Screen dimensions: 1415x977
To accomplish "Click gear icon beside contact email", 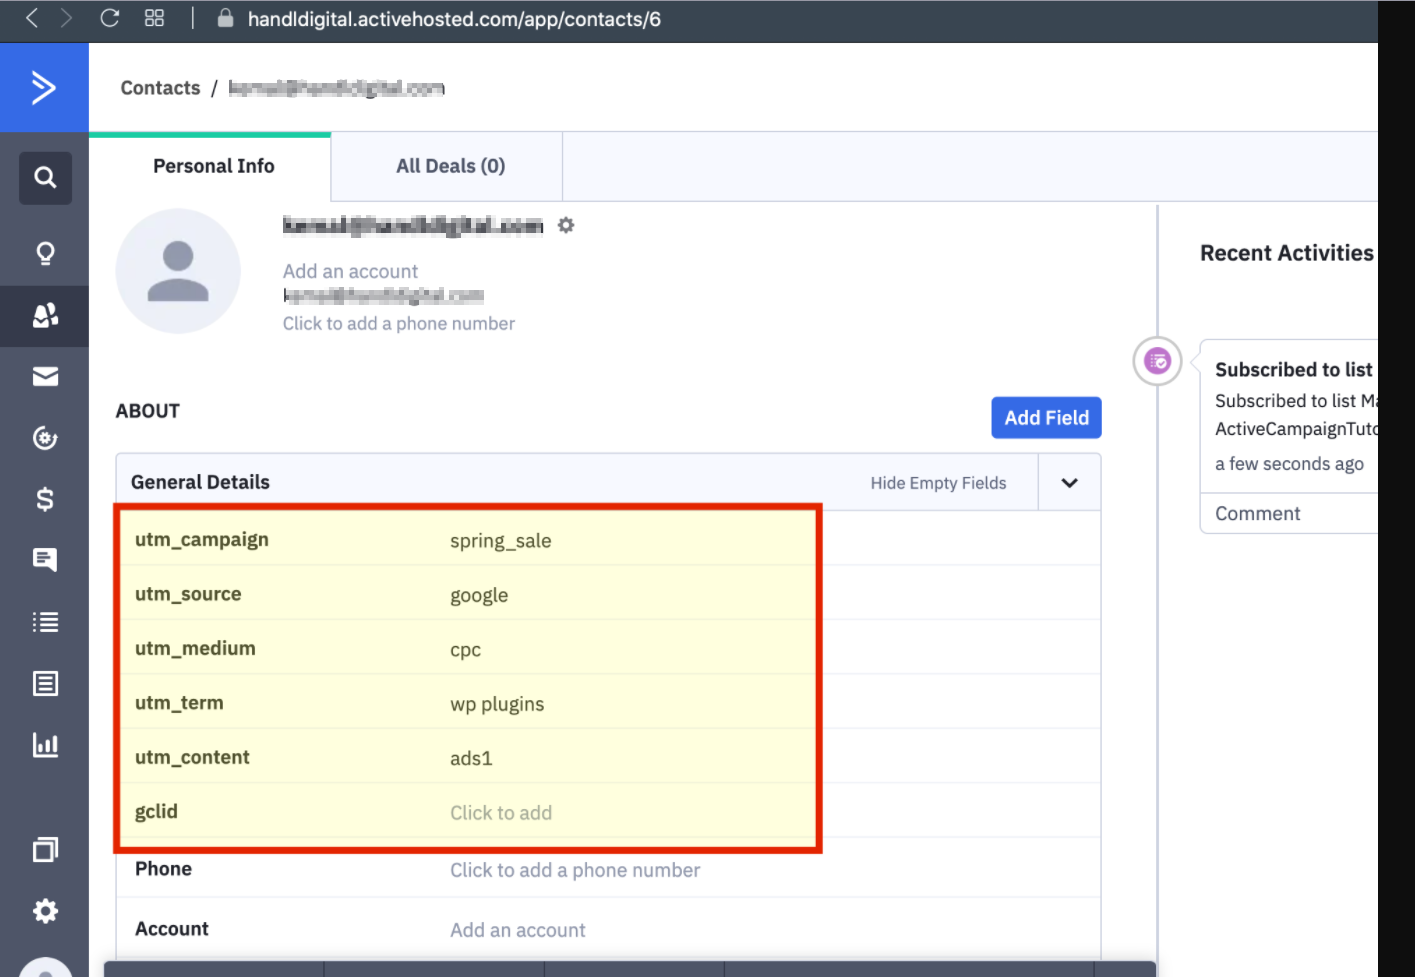I will [x=566, y=226].
